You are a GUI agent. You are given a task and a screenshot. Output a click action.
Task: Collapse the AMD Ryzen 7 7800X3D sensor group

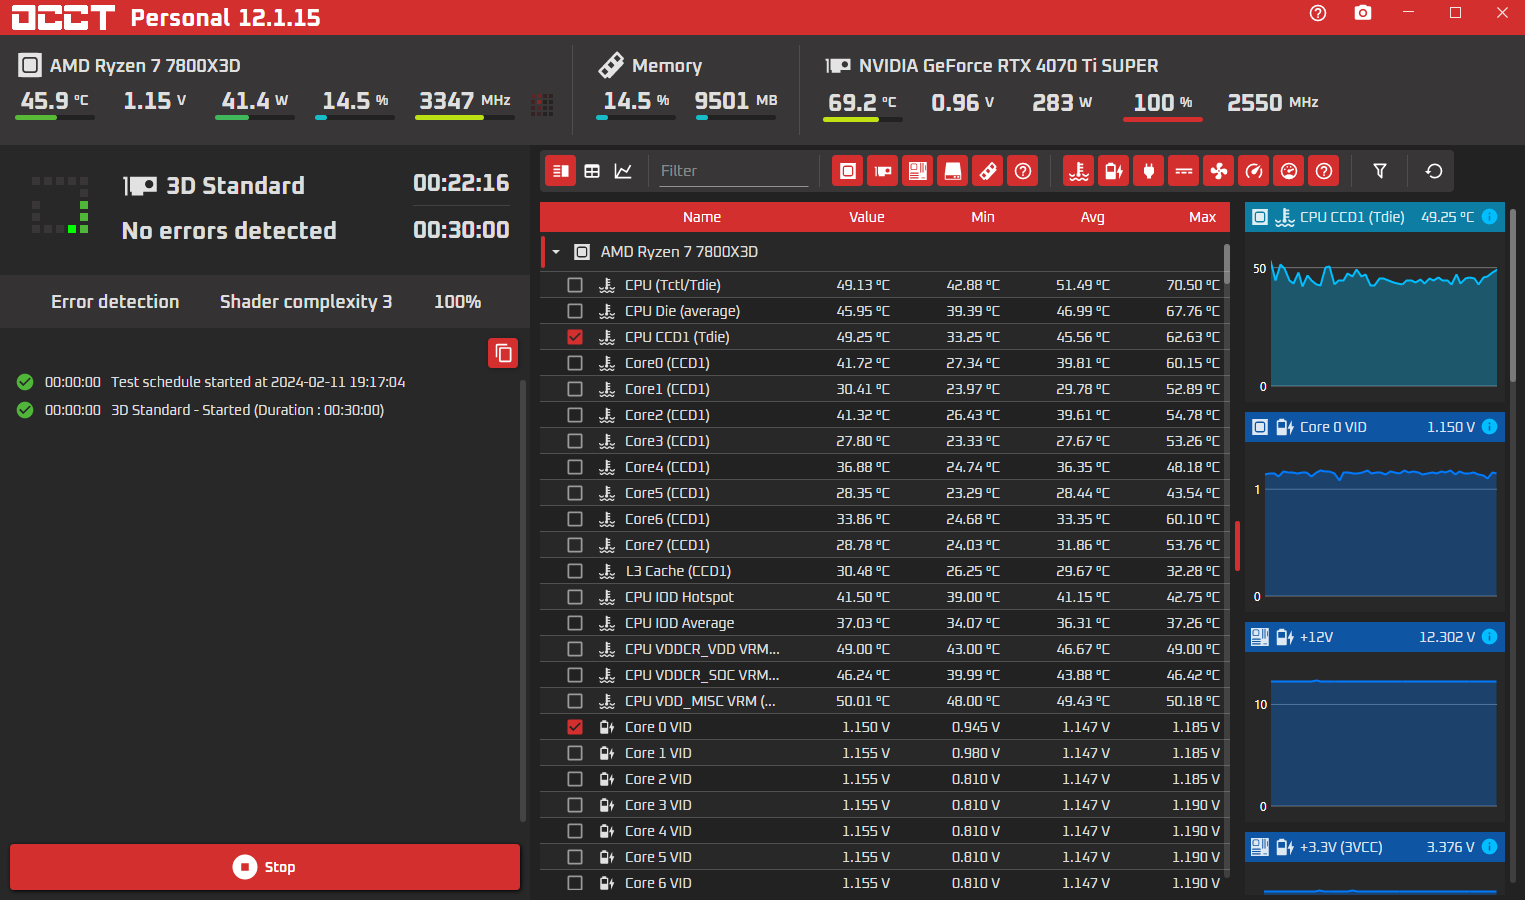pos(556,252)
